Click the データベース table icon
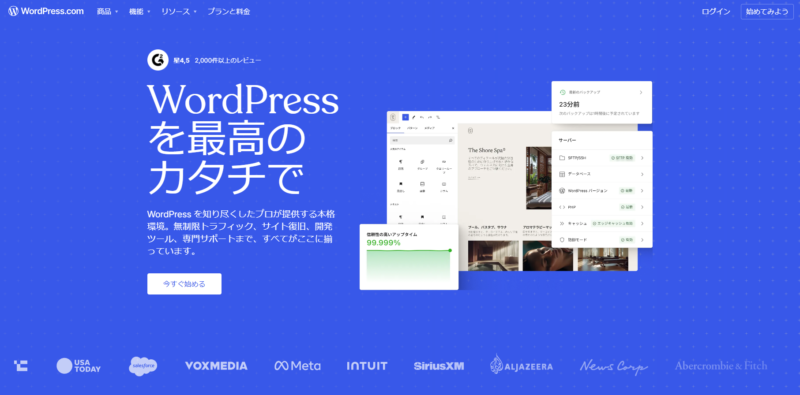Screen dimensions: 800x395 562,174
